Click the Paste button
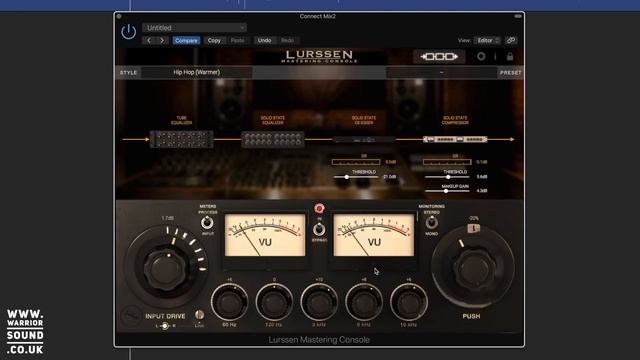 click(x=238, y=40)
